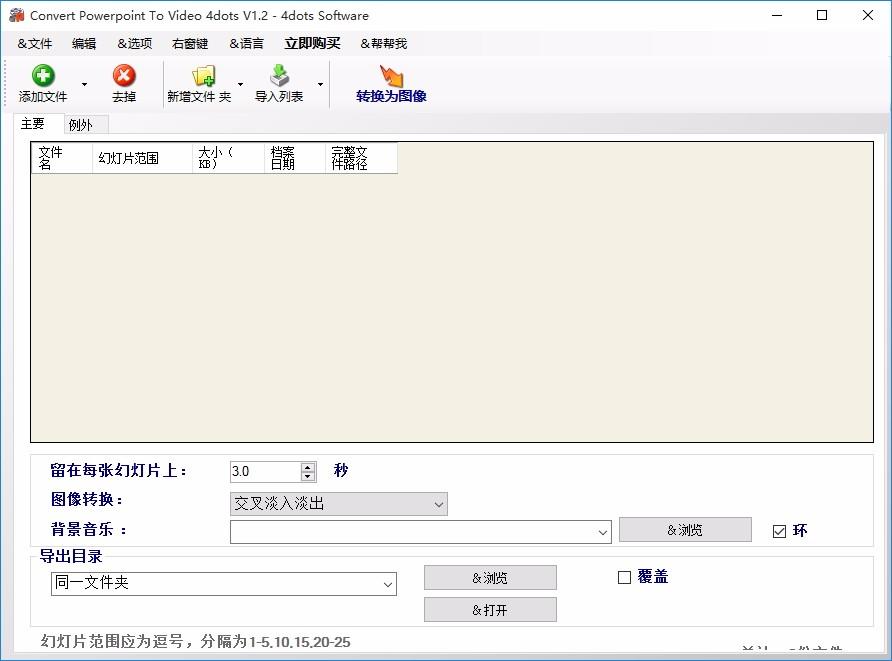Enable the 覆盖 overwrite checkbox
This screenshot has height=661, width=892.
point(624,577)
